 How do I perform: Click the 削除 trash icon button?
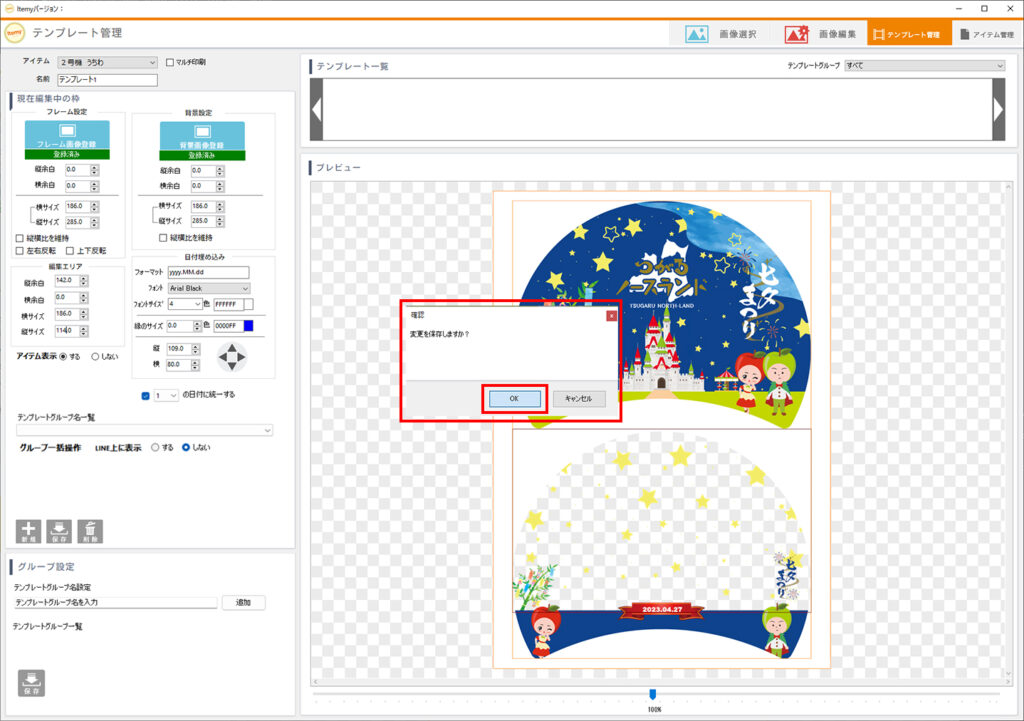click(x=90, y=531)
